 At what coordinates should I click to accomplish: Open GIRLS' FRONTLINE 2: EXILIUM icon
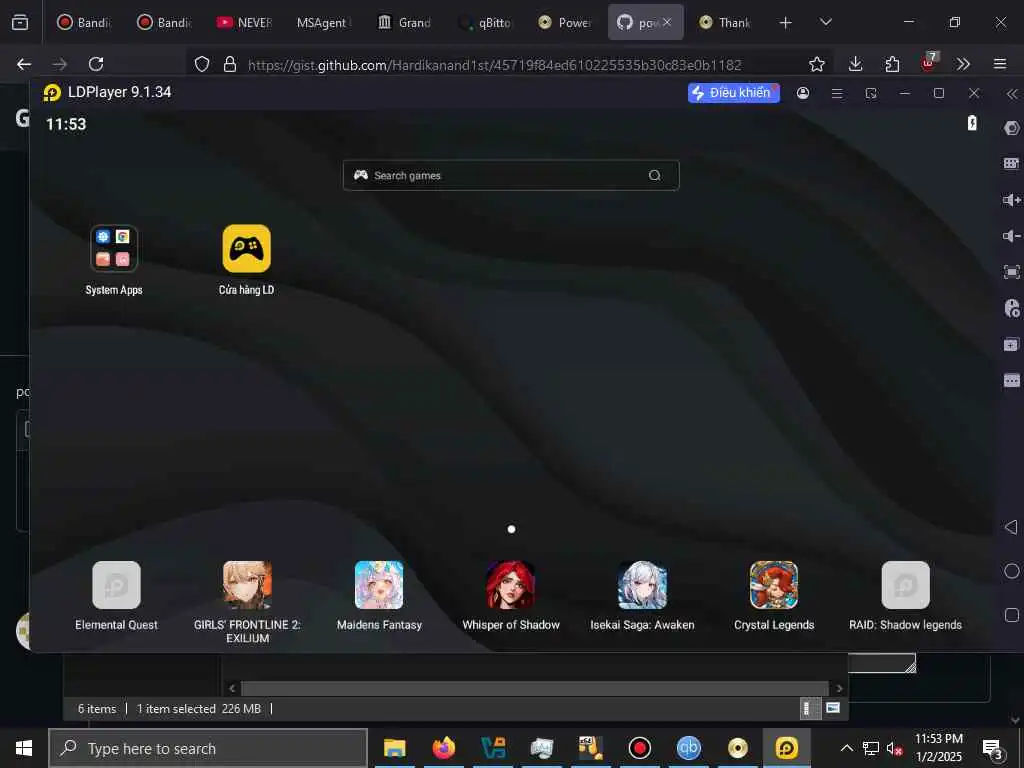point(248,585)
